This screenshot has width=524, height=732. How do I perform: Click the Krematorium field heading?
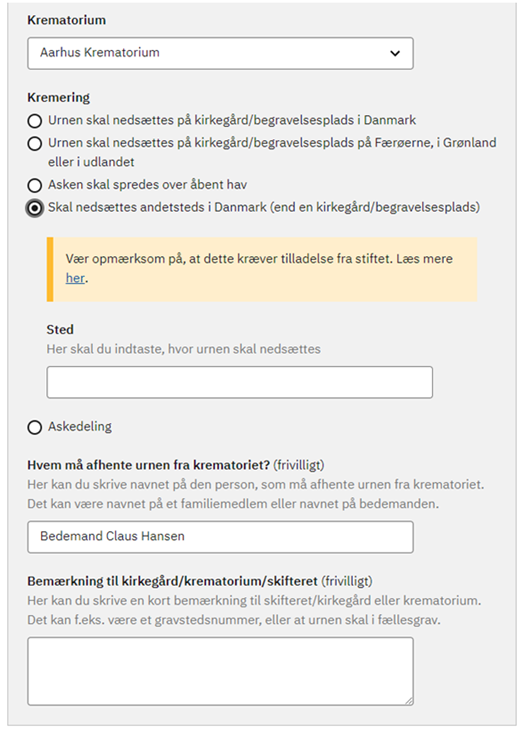point(66,20)
